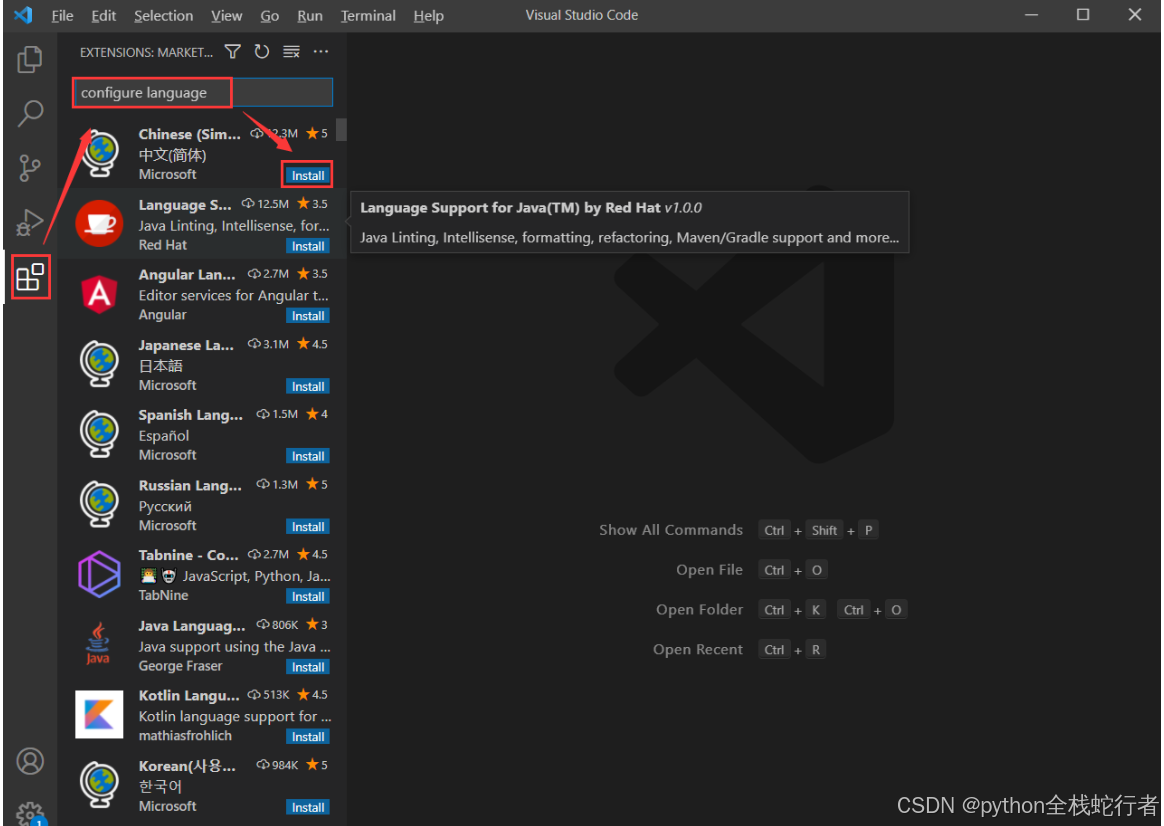
Task: Select the Red Hat Java extension icon
Action: 99,223
